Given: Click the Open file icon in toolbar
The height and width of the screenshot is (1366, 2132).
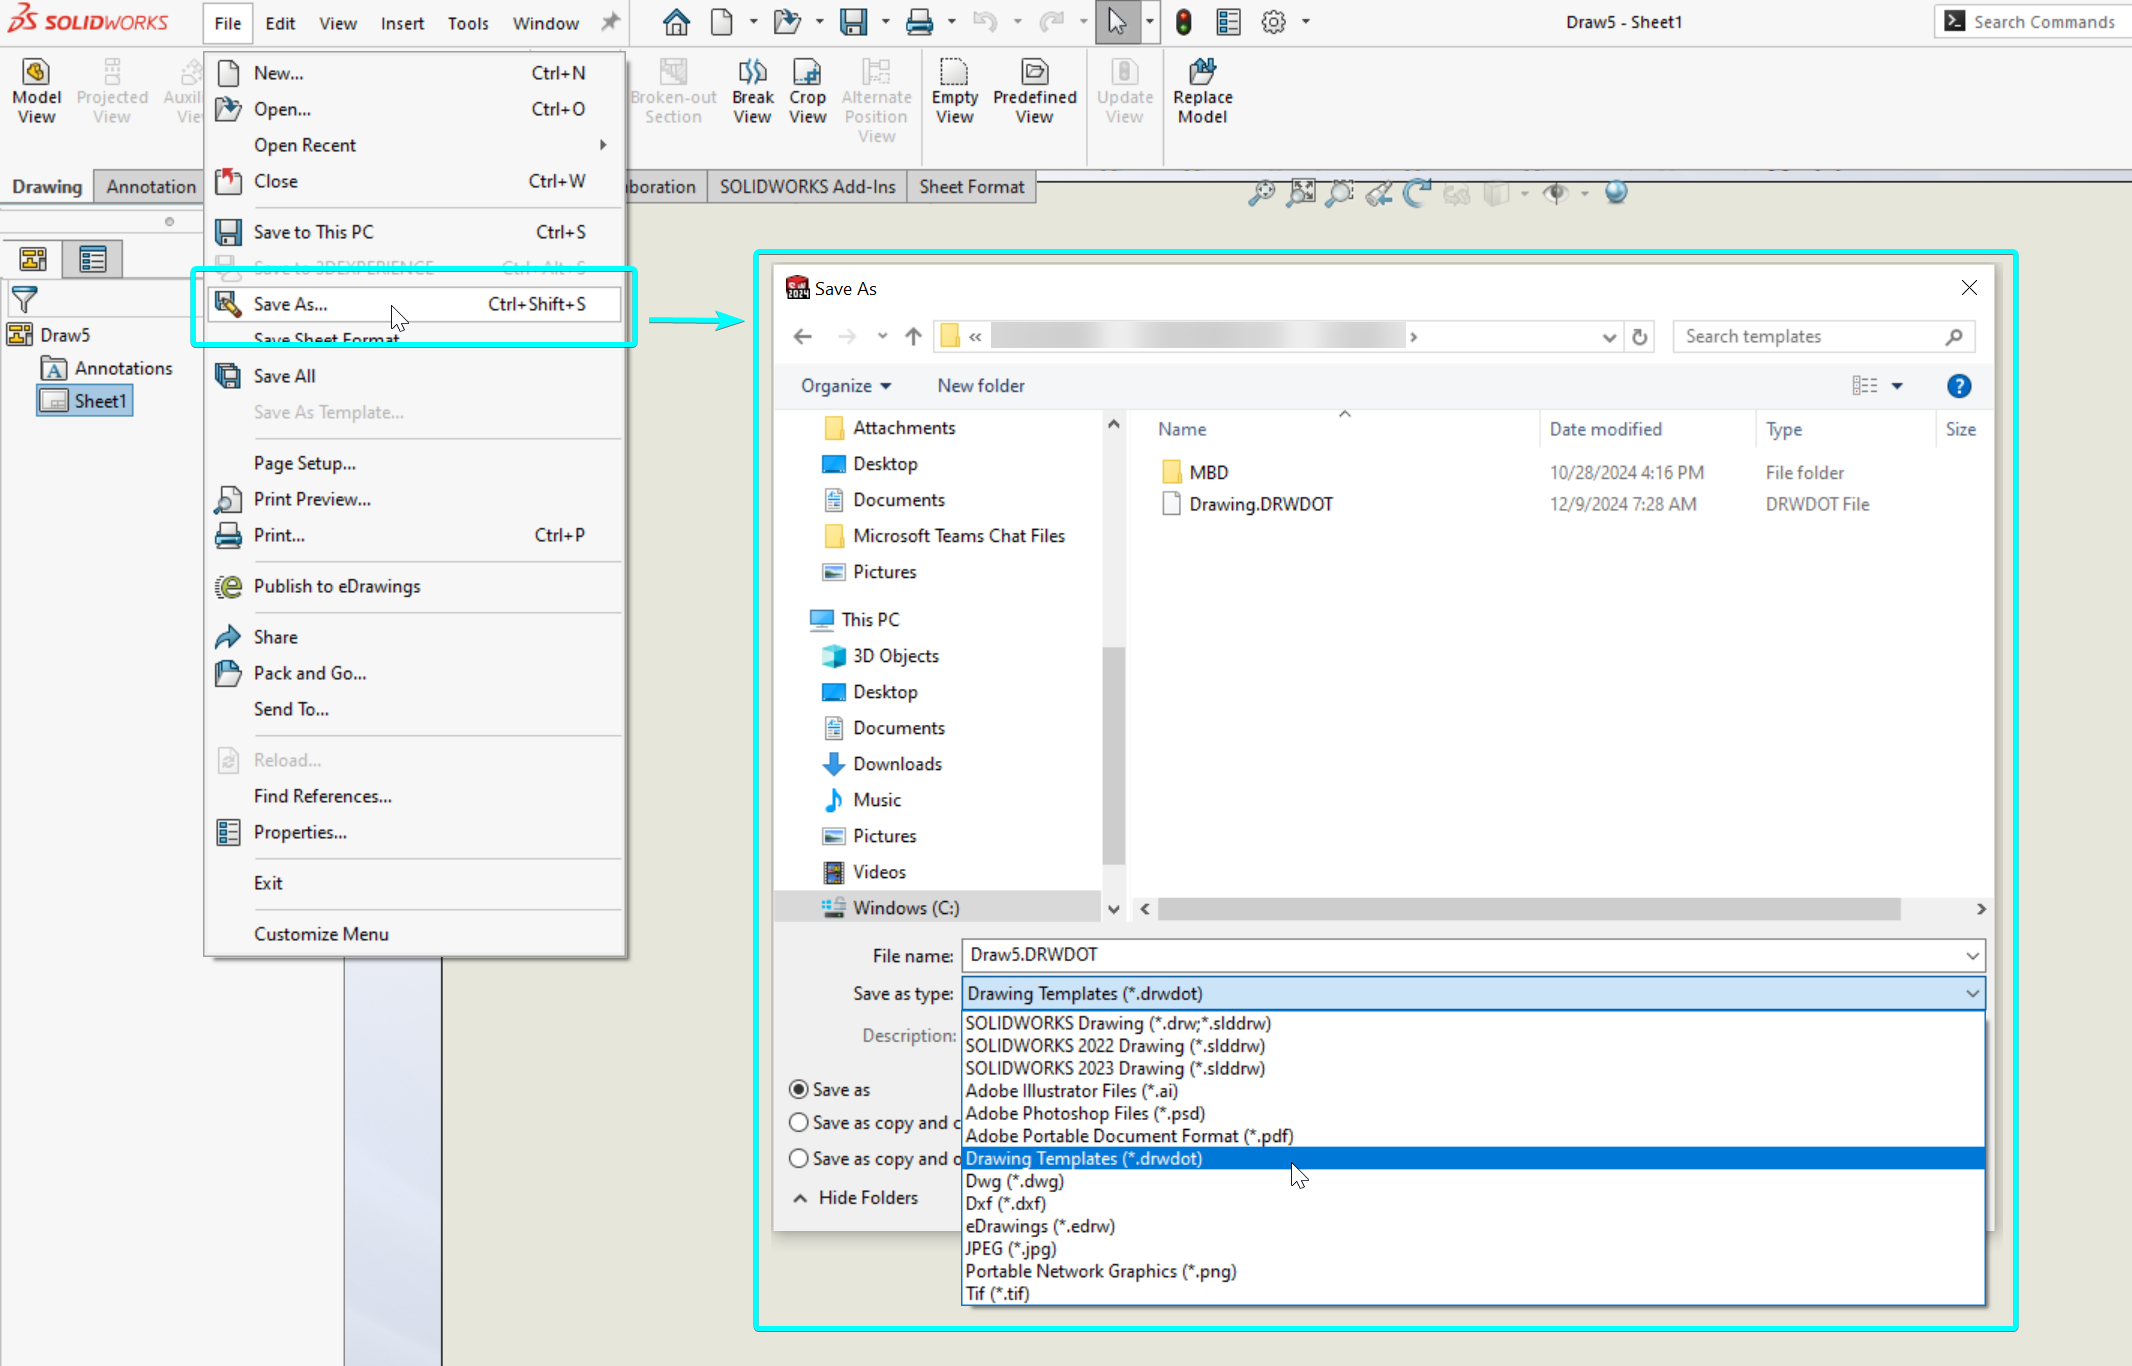Looking at the screenshot, I should [787, 22].
